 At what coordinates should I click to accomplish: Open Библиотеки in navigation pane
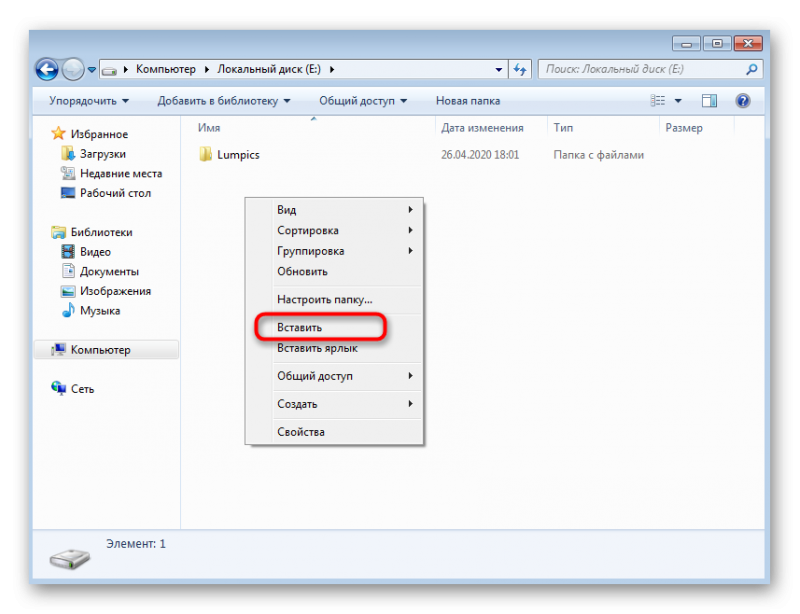[x=102, y=232]
